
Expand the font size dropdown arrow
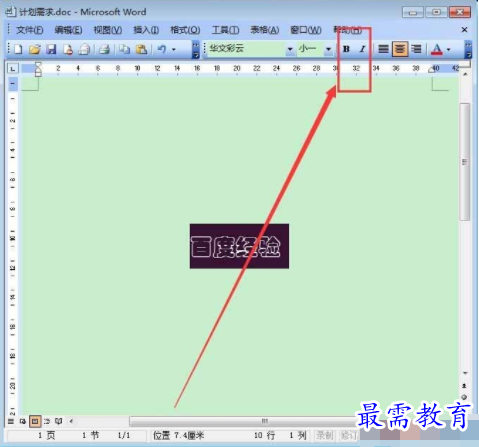(328, 49)
